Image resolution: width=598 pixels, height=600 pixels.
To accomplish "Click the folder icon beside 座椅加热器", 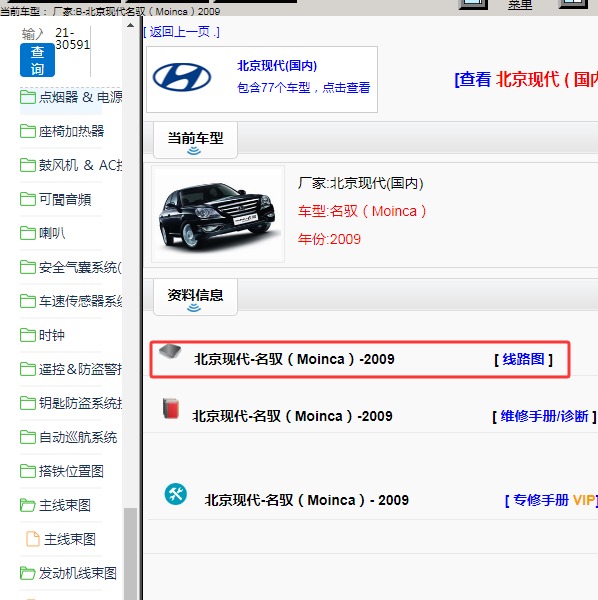I will click(x=28, y=131).
